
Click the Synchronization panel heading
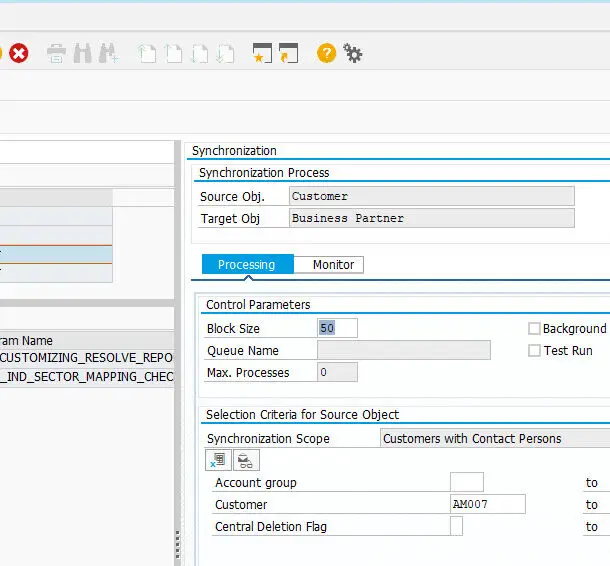pyautogui.click(x=234, y=151)
